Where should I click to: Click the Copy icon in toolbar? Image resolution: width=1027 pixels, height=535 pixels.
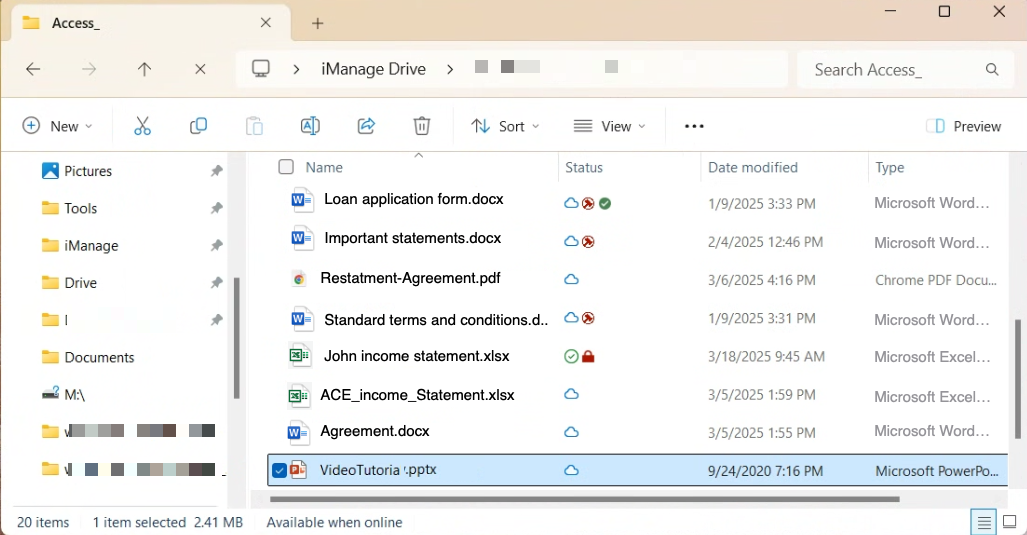[x=198, y=126]
